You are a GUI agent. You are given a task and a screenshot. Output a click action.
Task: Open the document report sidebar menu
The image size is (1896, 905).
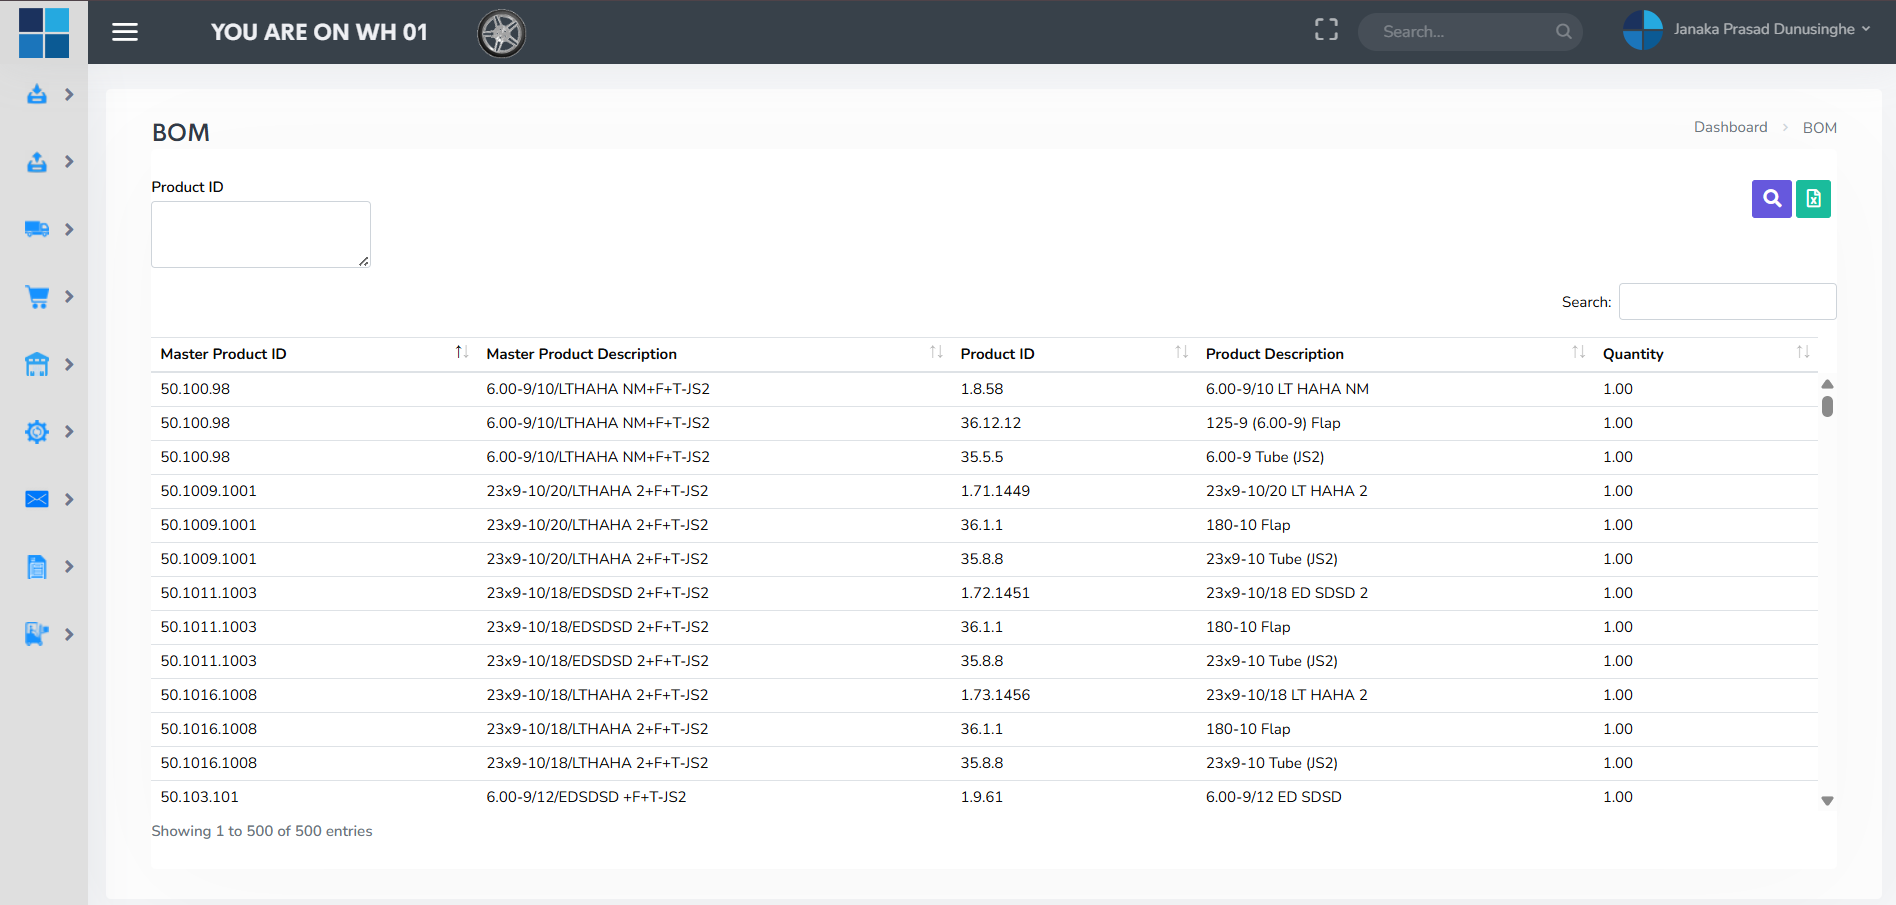37,567
